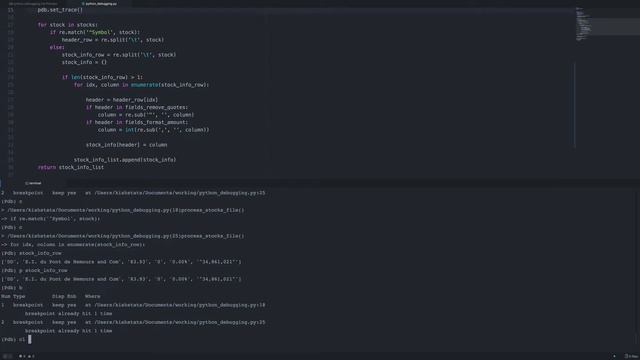Open the python_debugging.py editor tab
This screenshot has height=360, width=640.
point(99,4)
